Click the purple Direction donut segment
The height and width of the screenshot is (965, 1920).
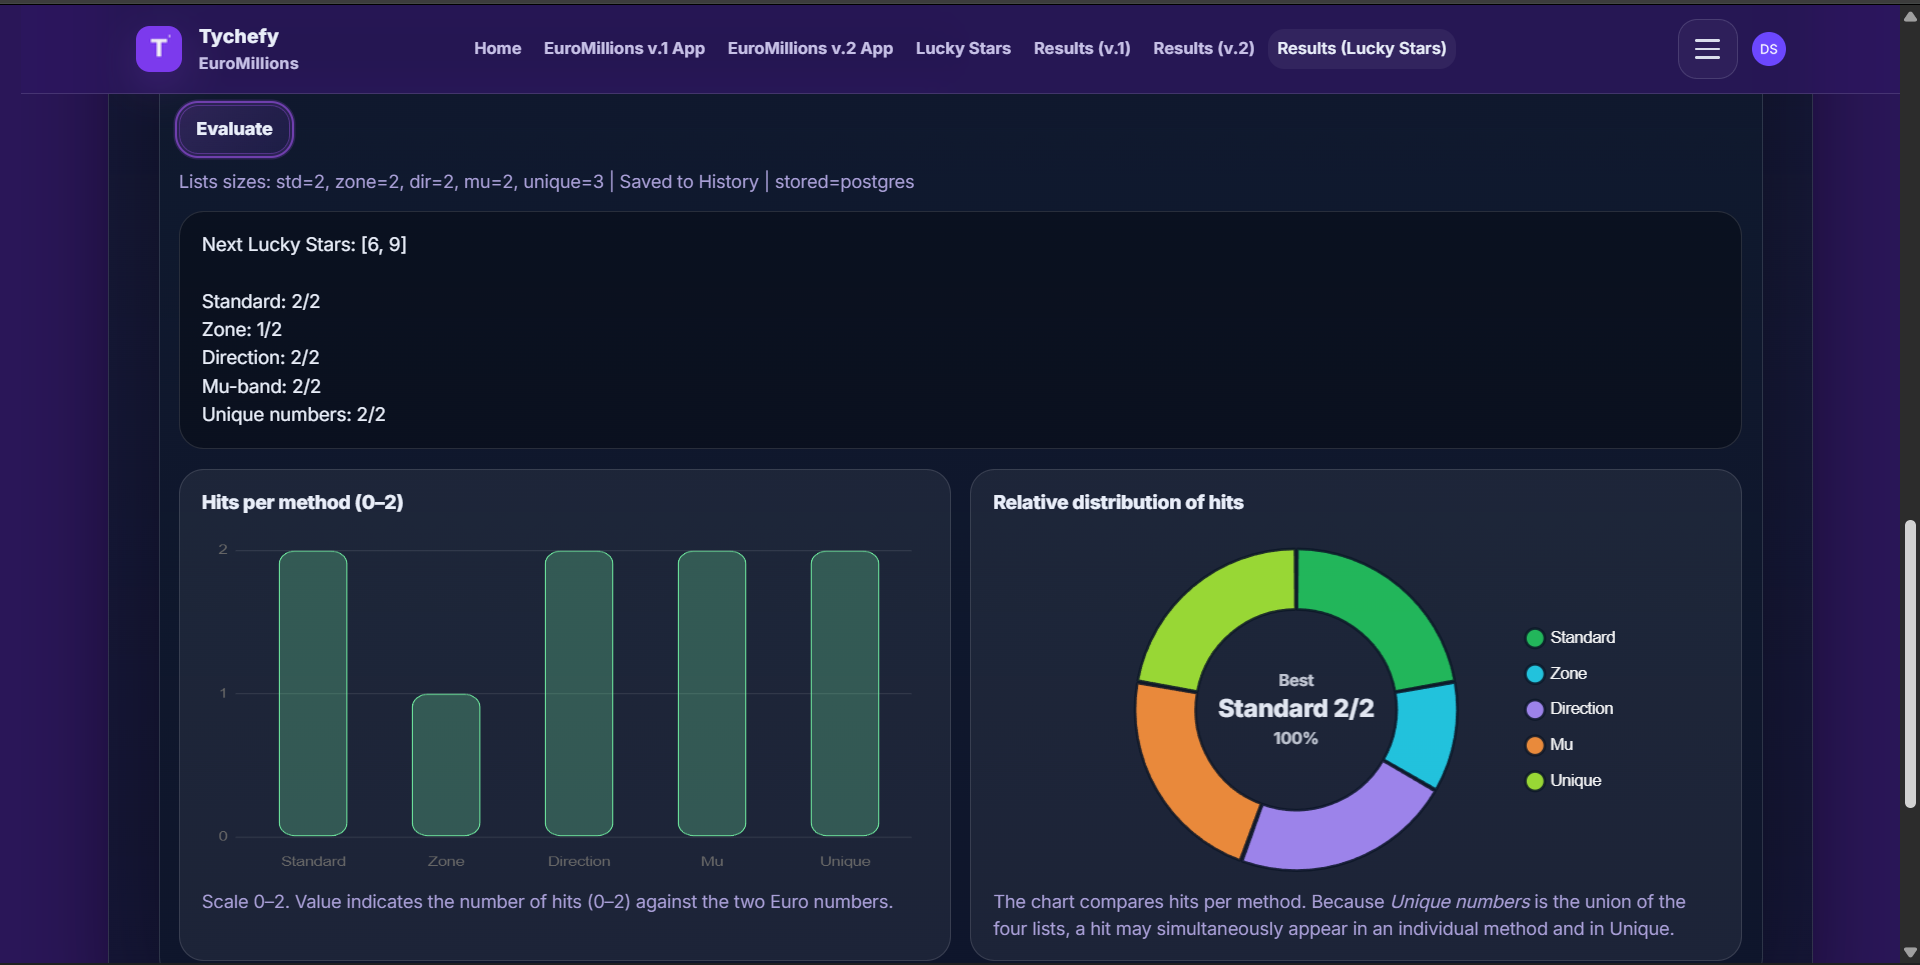(x=1335, y=825)
